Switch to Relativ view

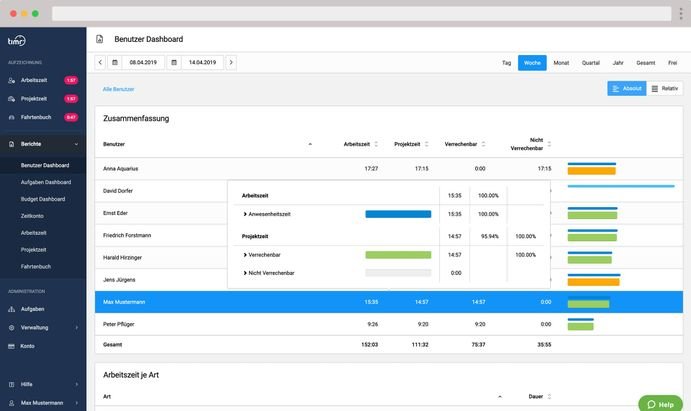[x=665, y=89]
